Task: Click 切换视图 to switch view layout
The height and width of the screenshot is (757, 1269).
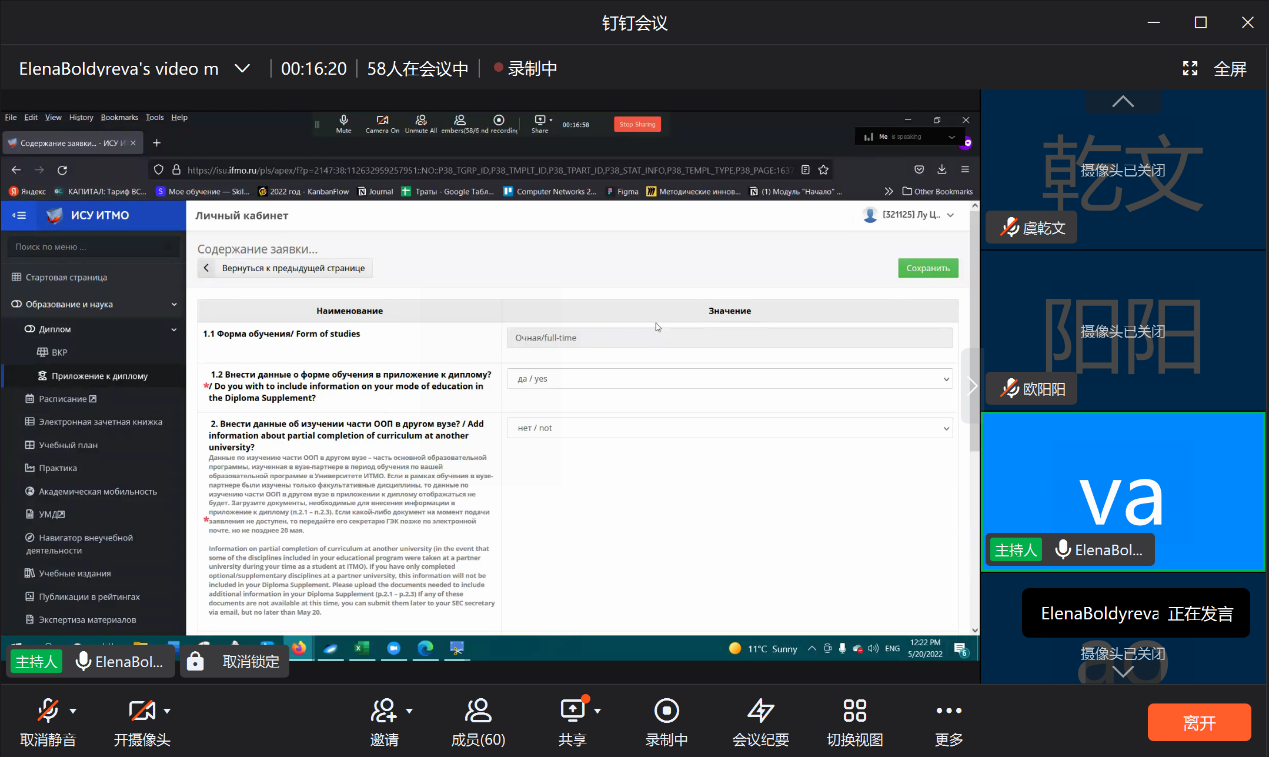Action: (x=854, y=722)
